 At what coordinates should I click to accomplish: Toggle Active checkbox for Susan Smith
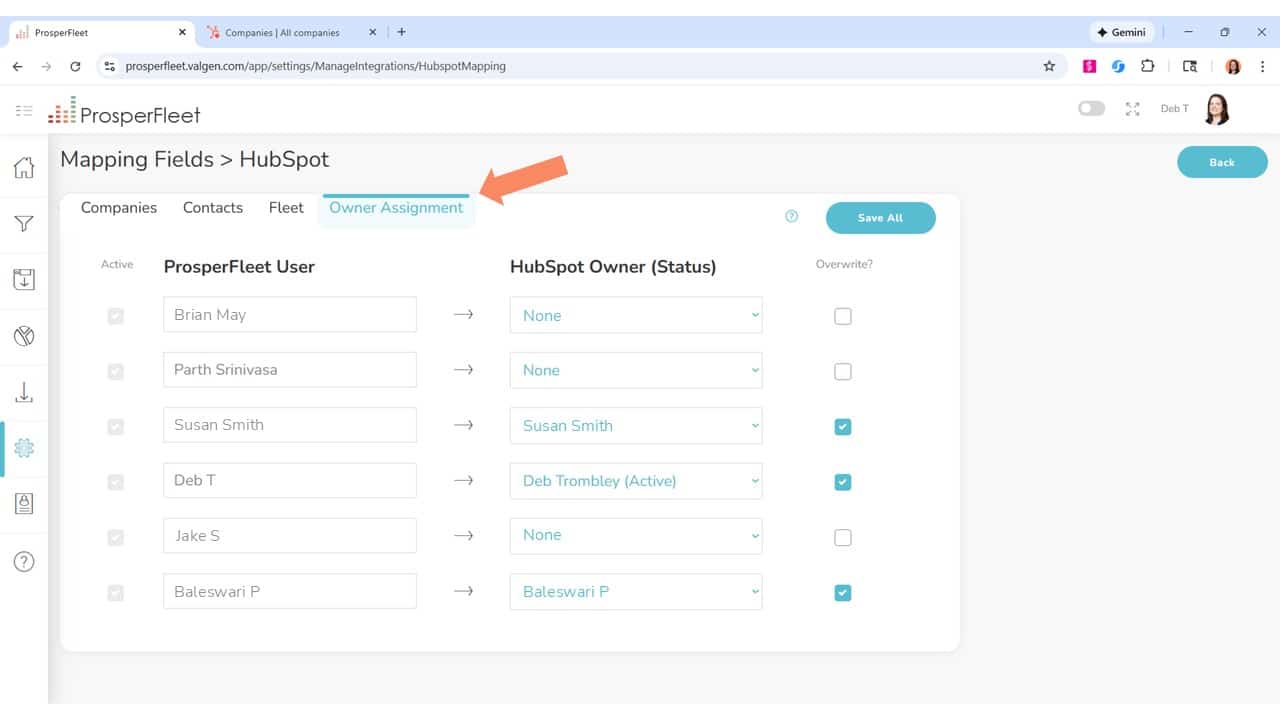[x=116, y=427]
